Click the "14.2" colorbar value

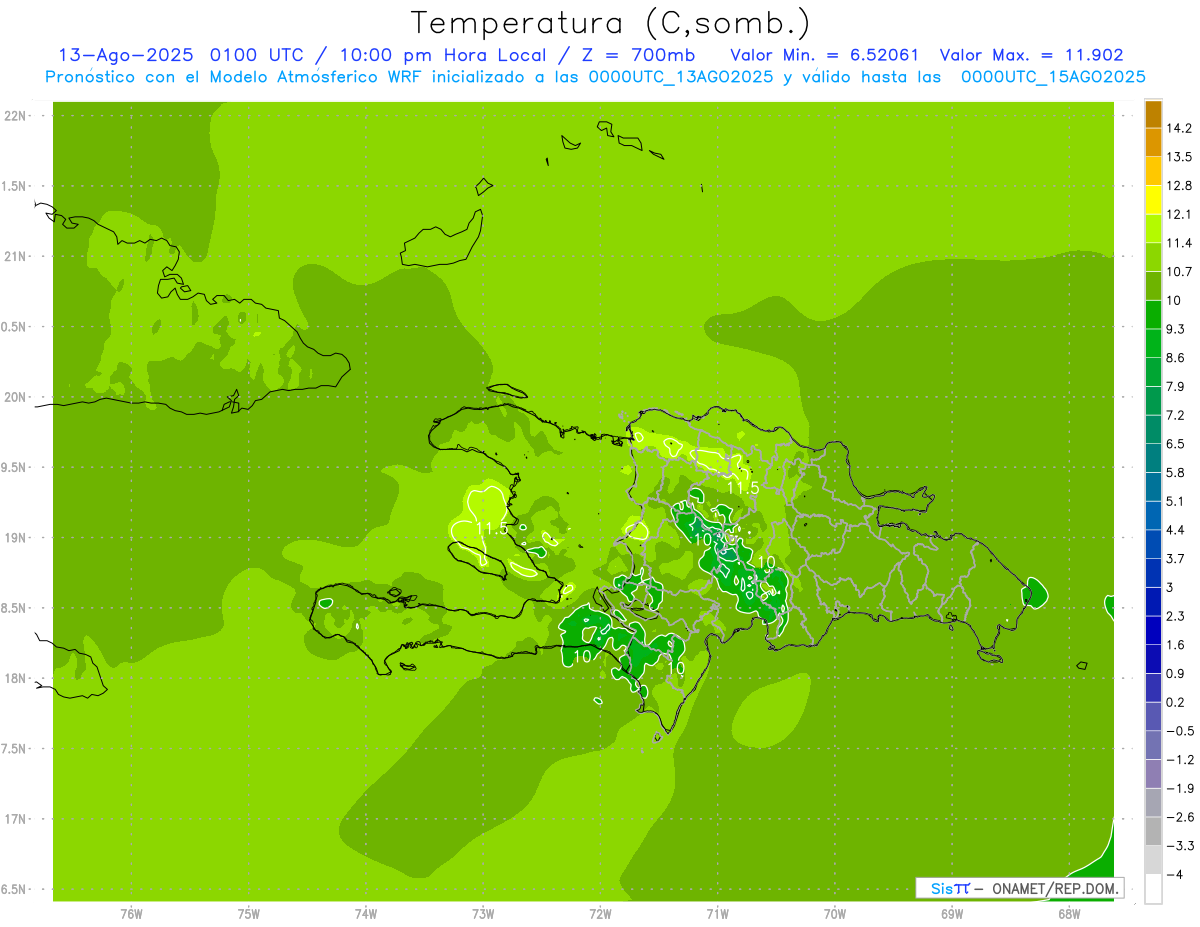click(1178, 128)
